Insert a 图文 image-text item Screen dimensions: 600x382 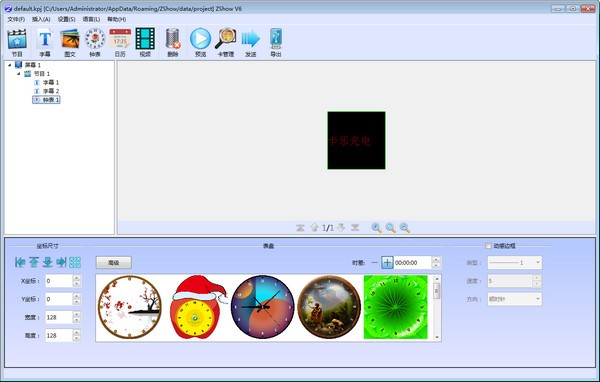click(70, 42)
